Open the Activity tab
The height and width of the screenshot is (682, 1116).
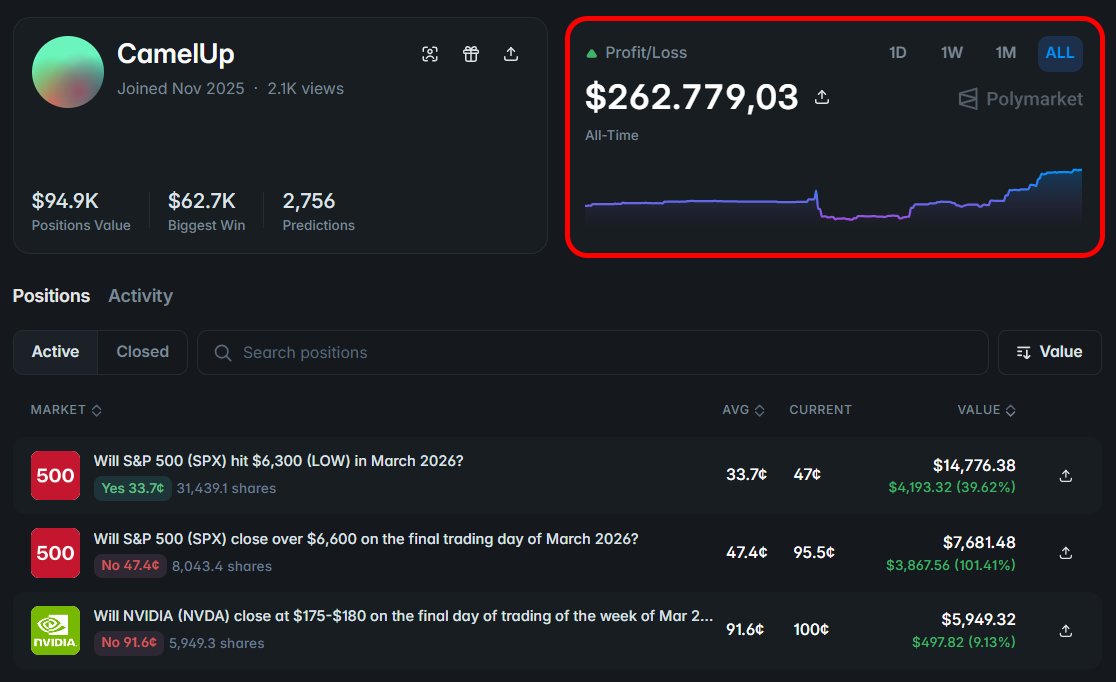(140, 295)
